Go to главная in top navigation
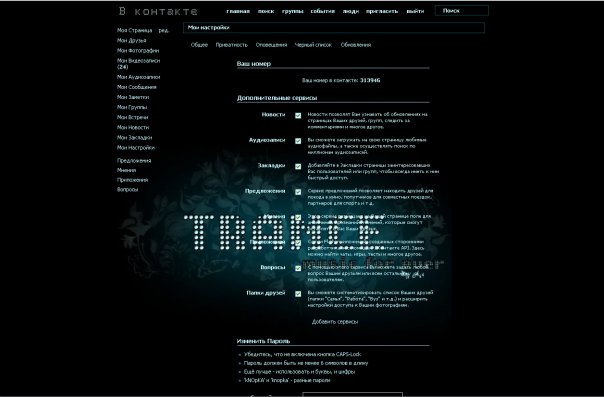 point(238,11)
